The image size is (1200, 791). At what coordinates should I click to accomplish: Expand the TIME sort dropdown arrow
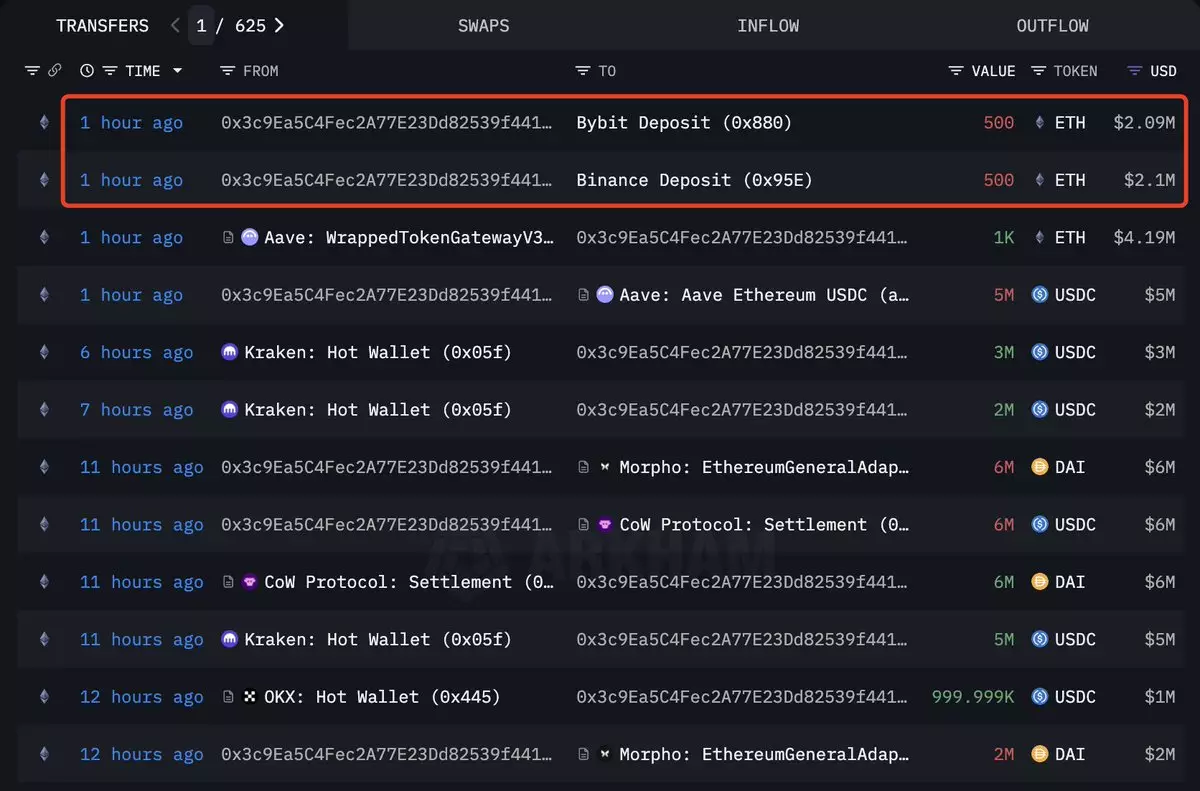[x=178, y=71]
